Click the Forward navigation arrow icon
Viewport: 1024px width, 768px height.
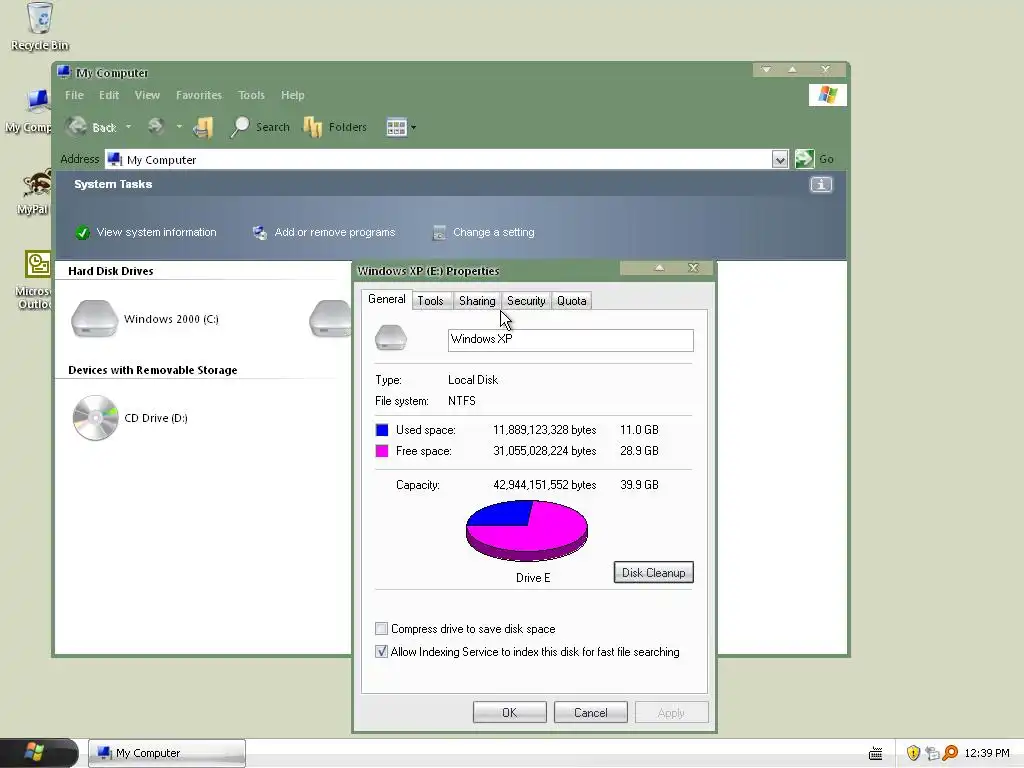pos(156,127)
